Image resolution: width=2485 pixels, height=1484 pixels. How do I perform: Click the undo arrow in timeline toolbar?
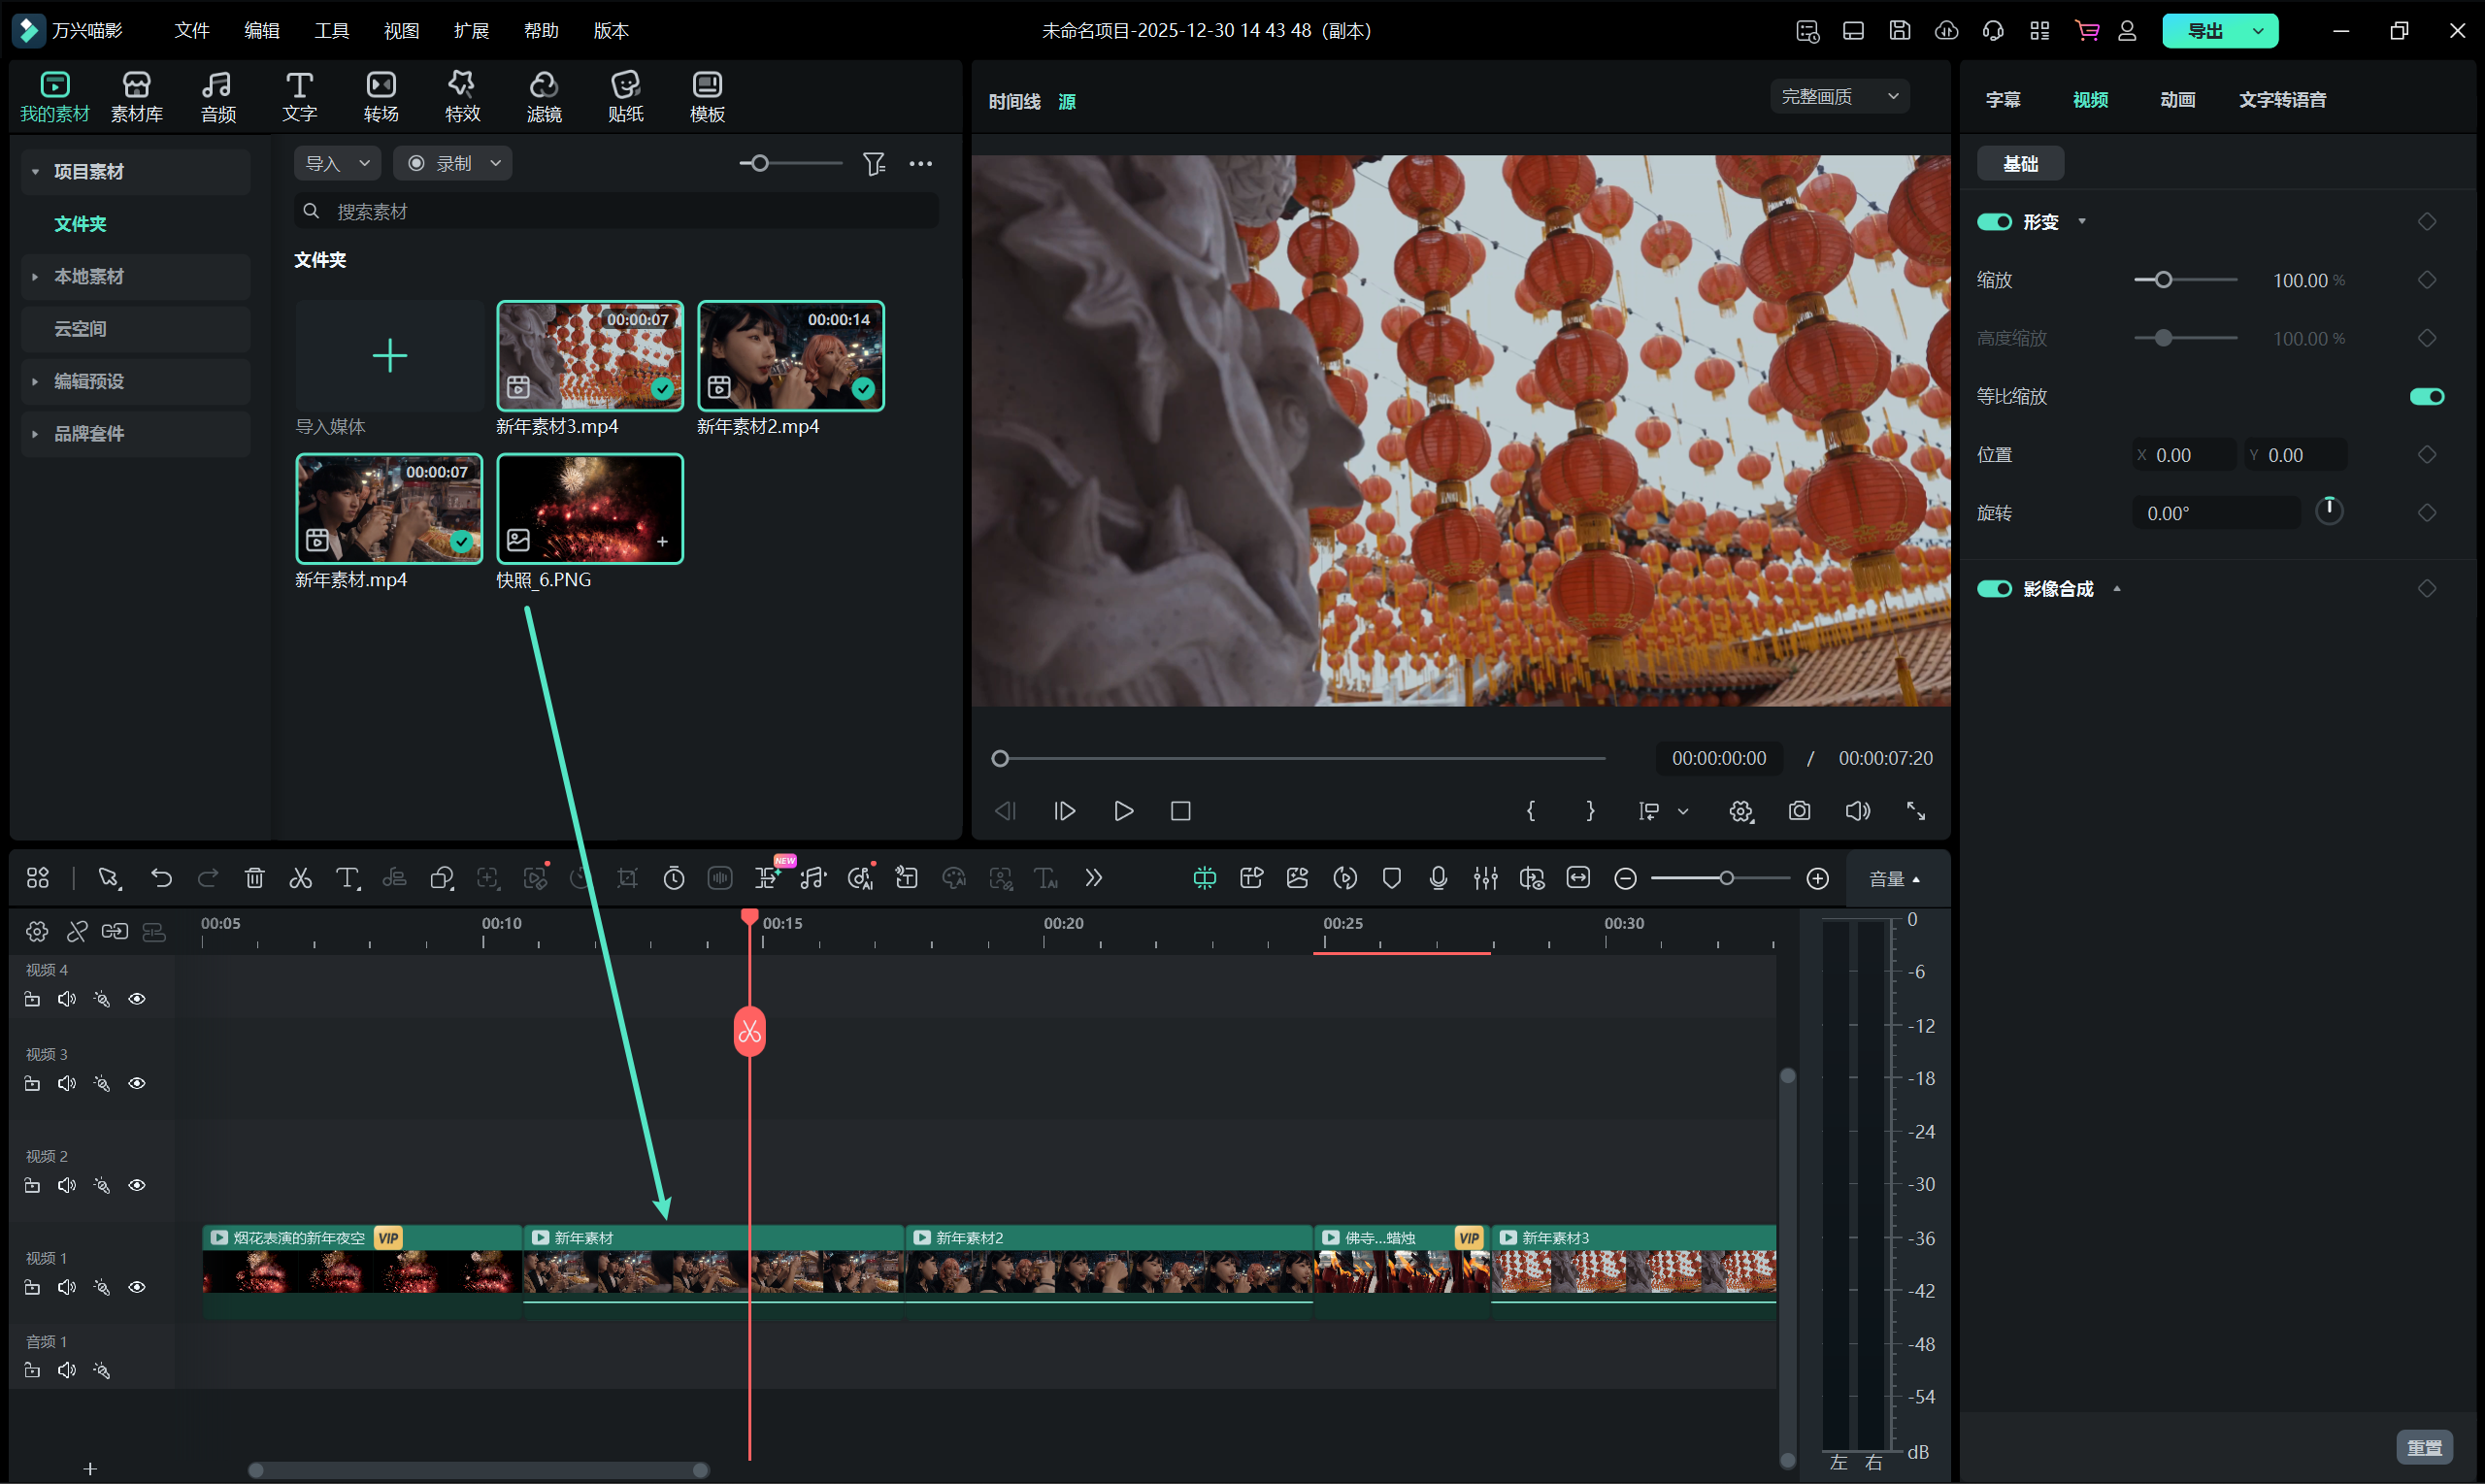161,878
